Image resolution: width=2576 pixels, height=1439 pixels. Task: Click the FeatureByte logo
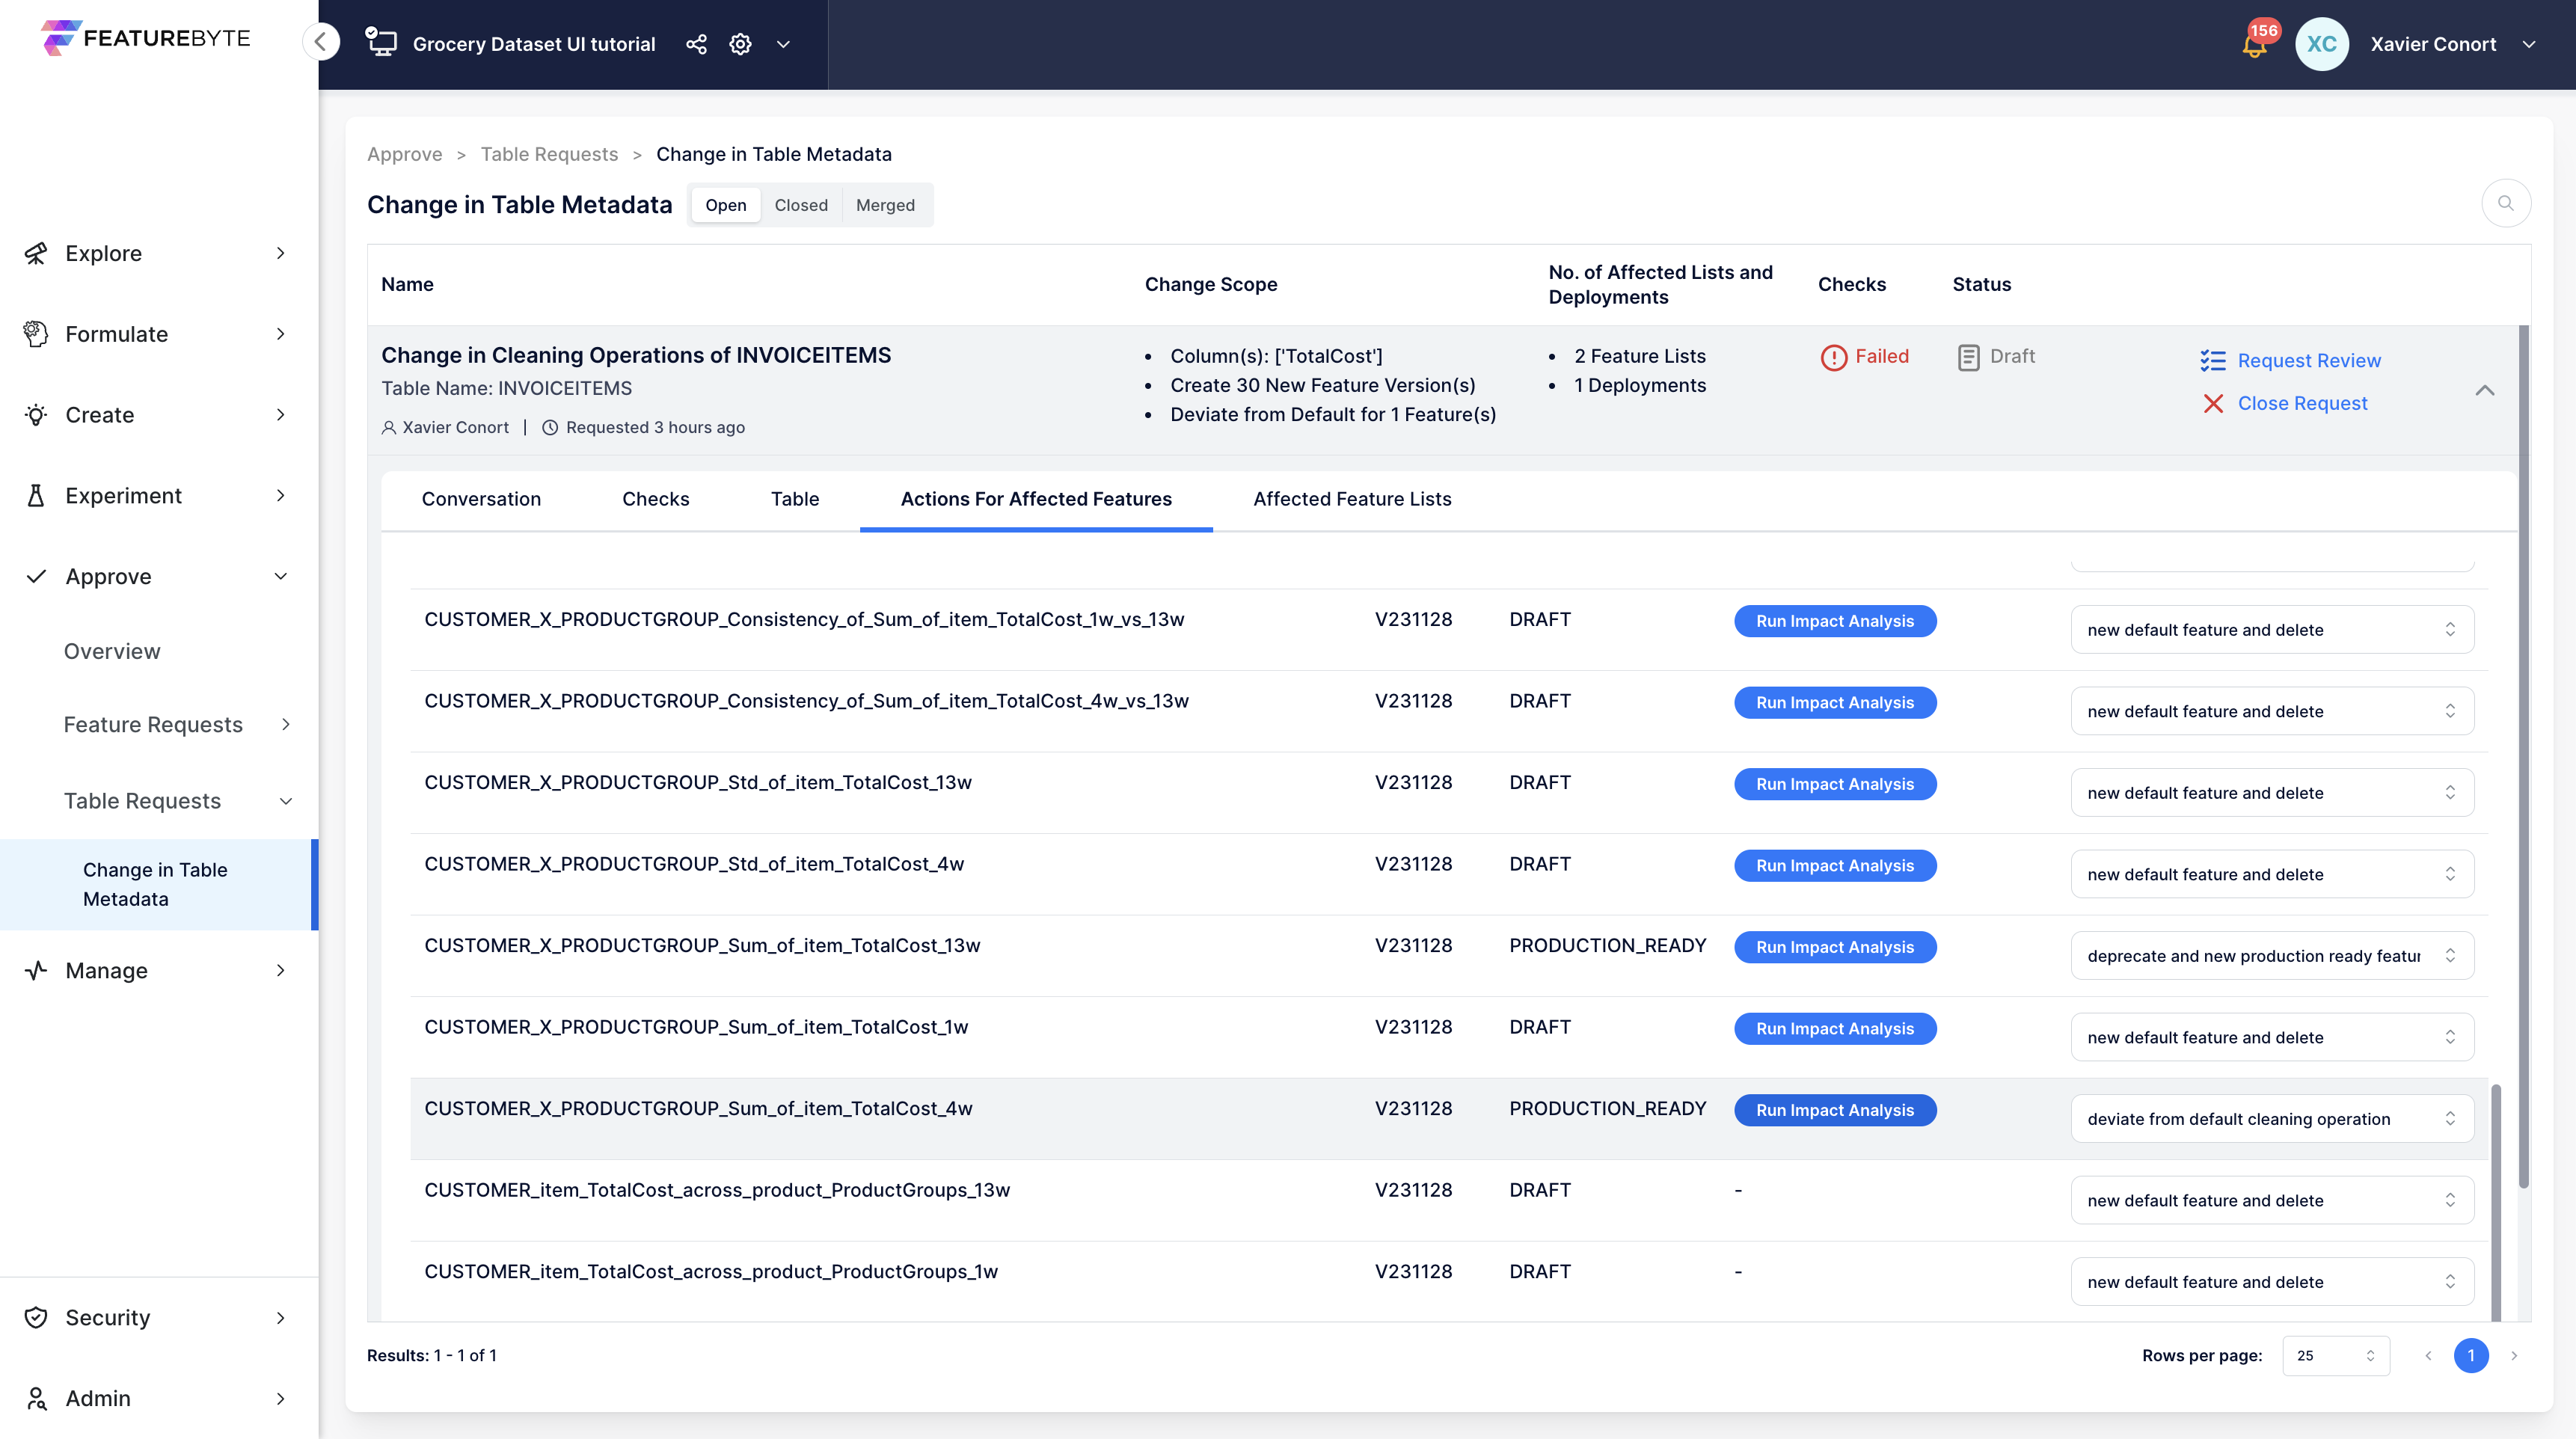[x=146, y=38]
